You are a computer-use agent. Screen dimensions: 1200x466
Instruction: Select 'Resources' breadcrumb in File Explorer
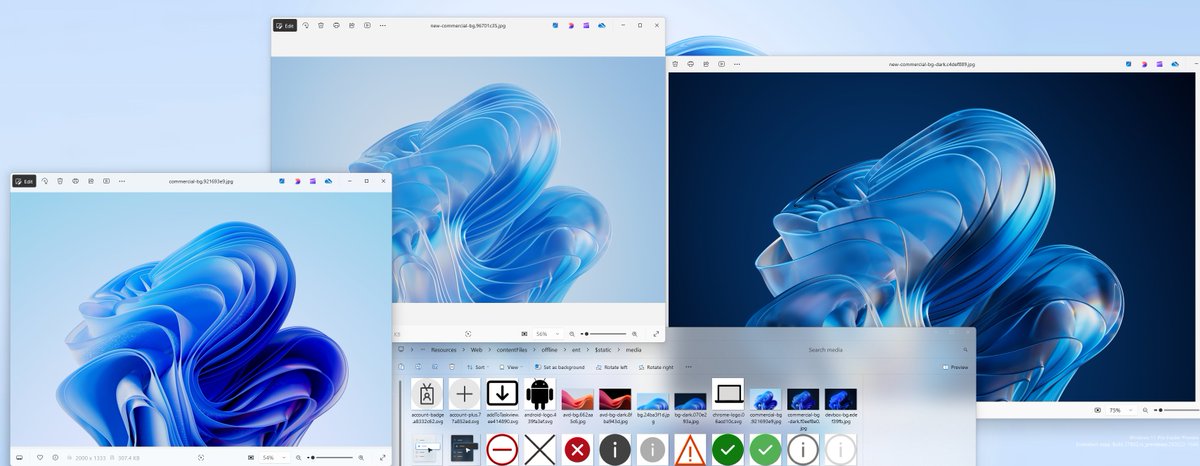tap(443, 350)
